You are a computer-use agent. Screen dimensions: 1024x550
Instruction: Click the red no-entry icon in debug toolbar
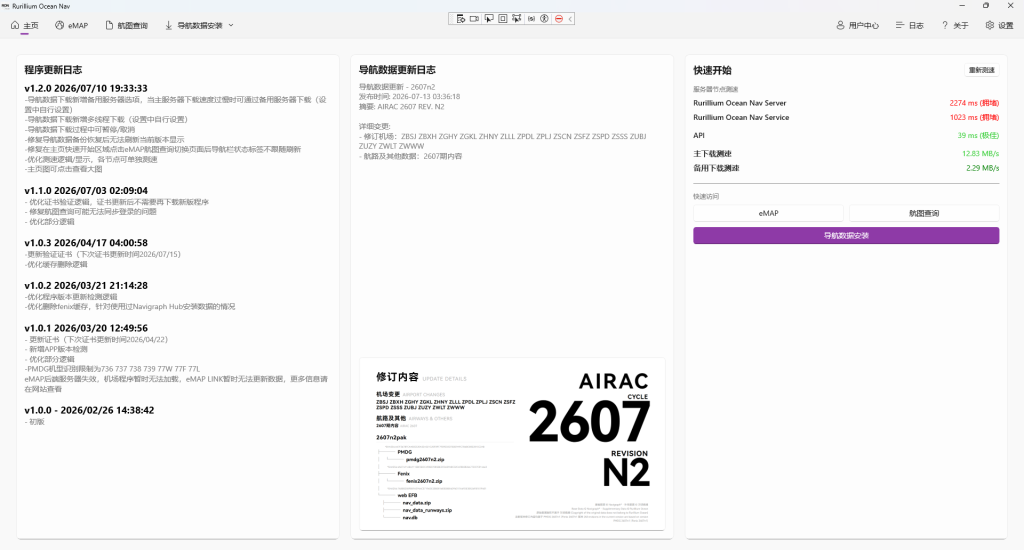[559, 19]
